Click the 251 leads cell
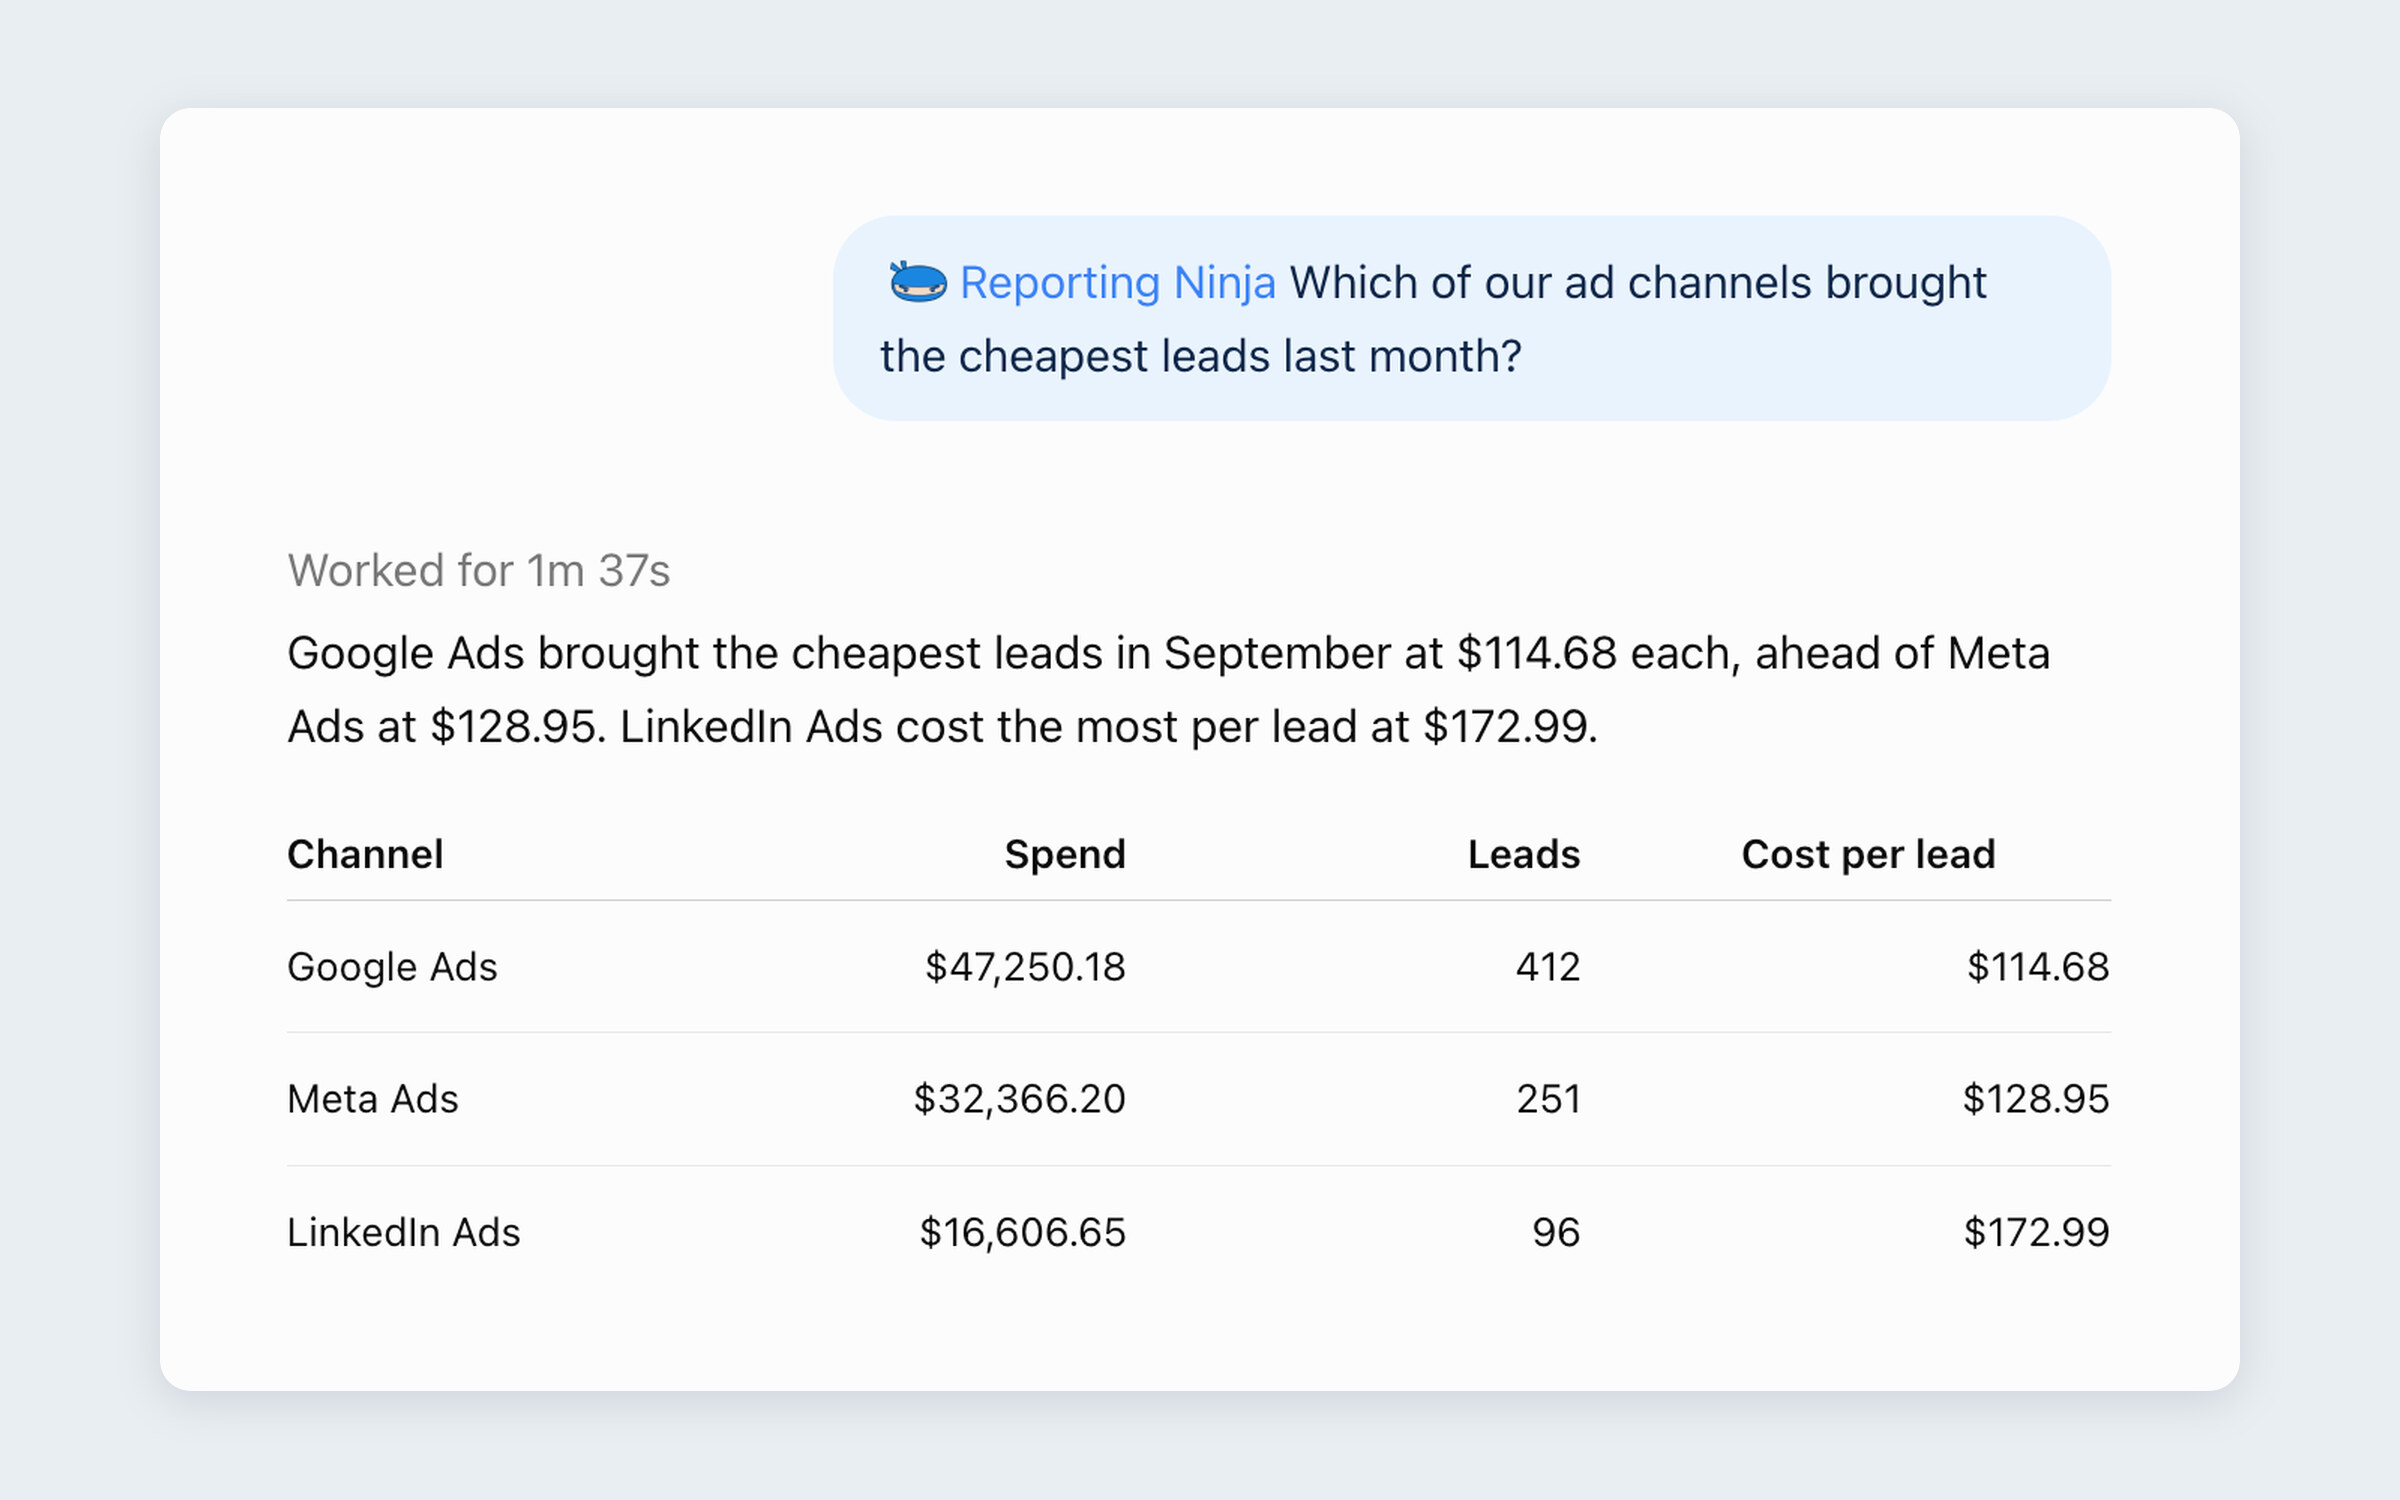Viewport: 2400px width, 1500px height. tap(1548, 1099)
